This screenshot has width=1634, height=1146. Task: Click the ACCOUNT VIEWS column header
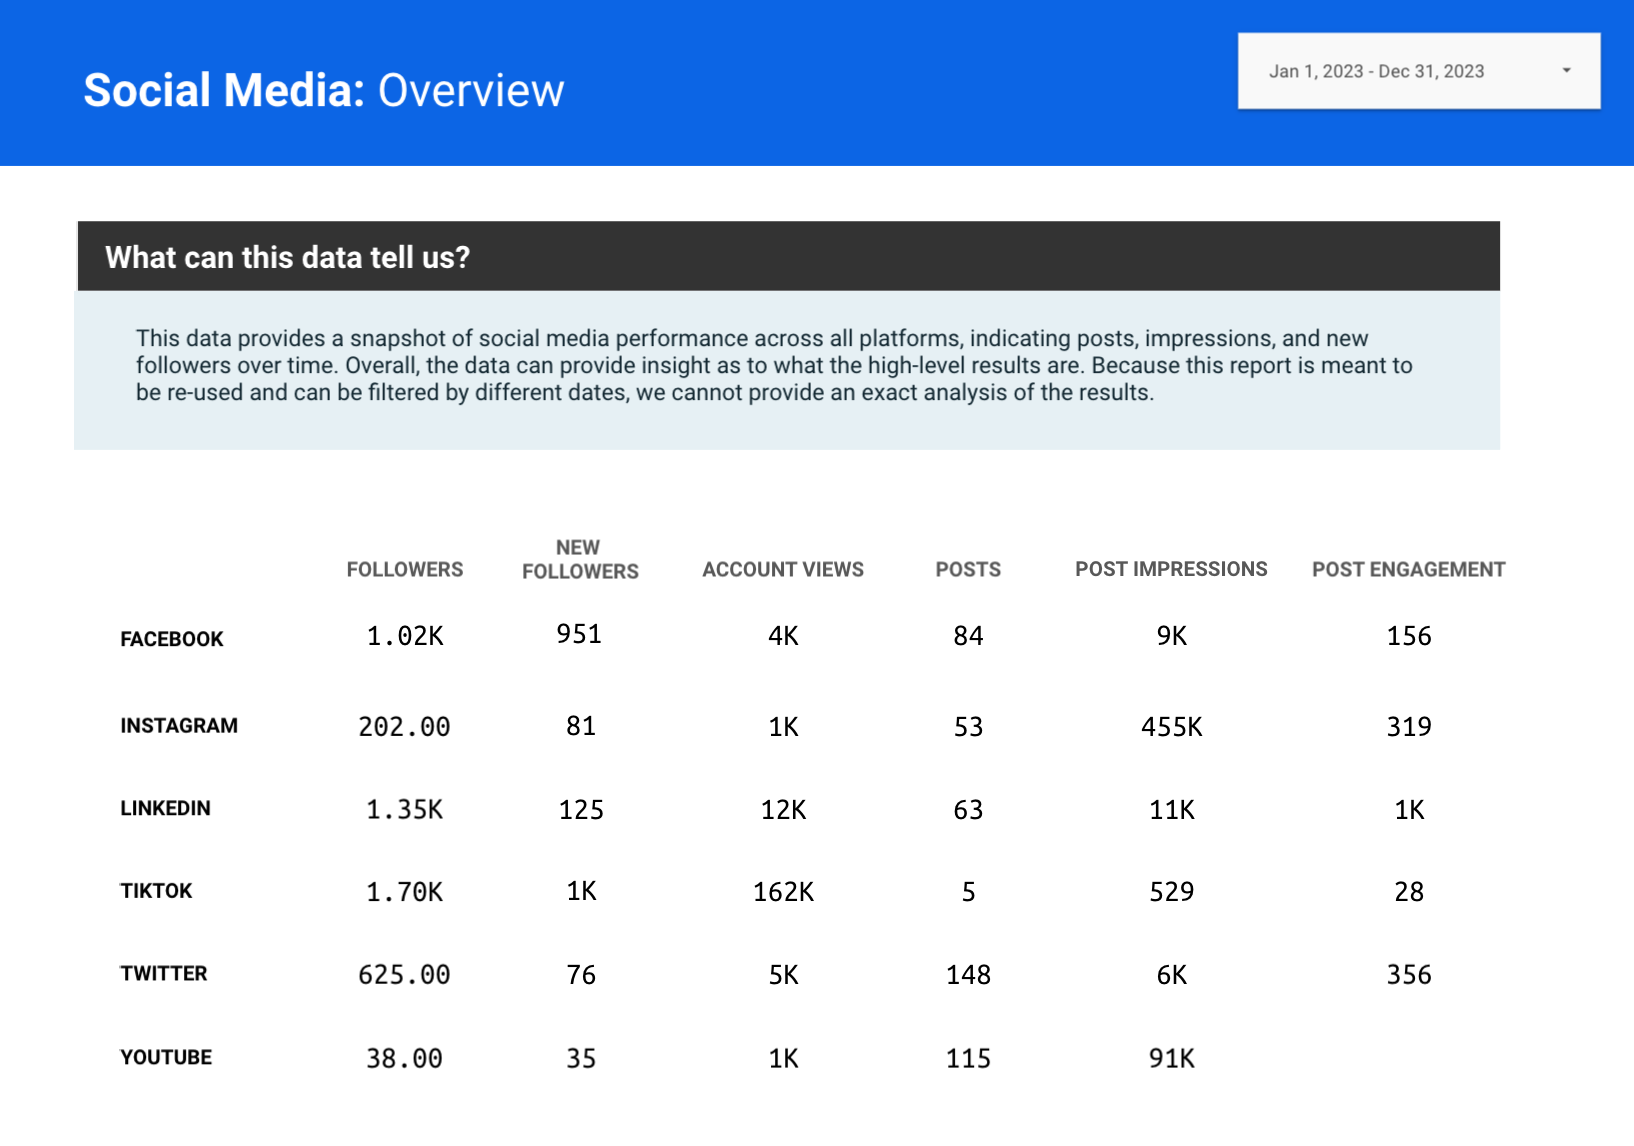783,569
